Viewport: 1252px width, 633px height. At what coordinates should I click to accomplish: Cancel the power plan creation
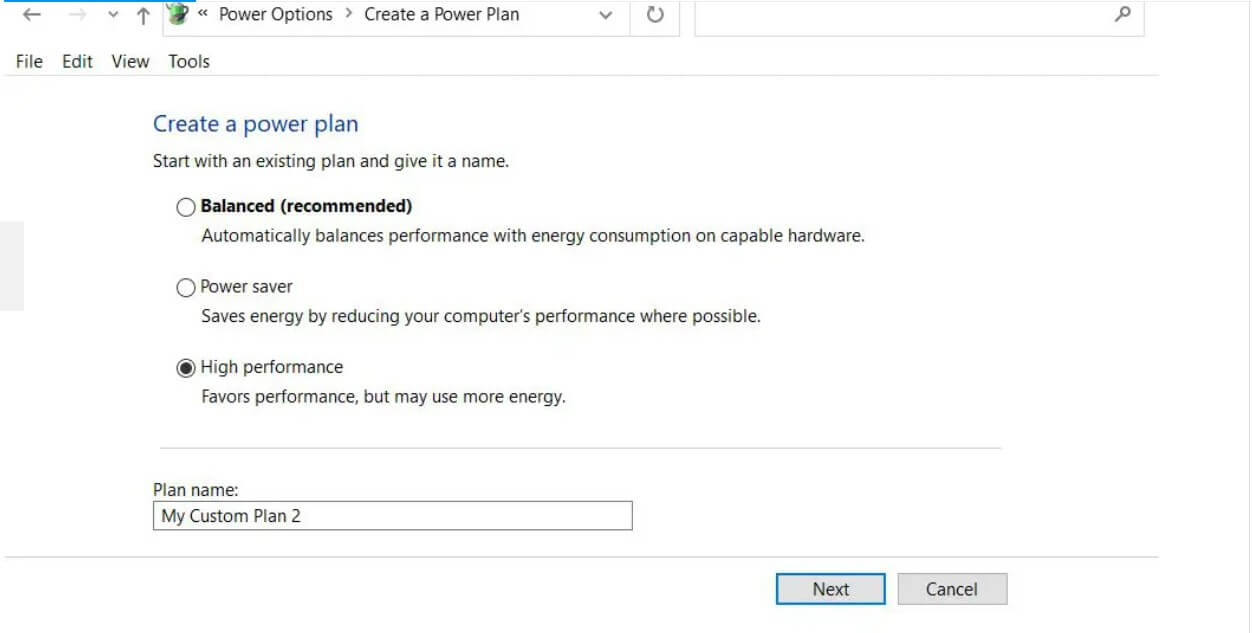pos(951,589)
